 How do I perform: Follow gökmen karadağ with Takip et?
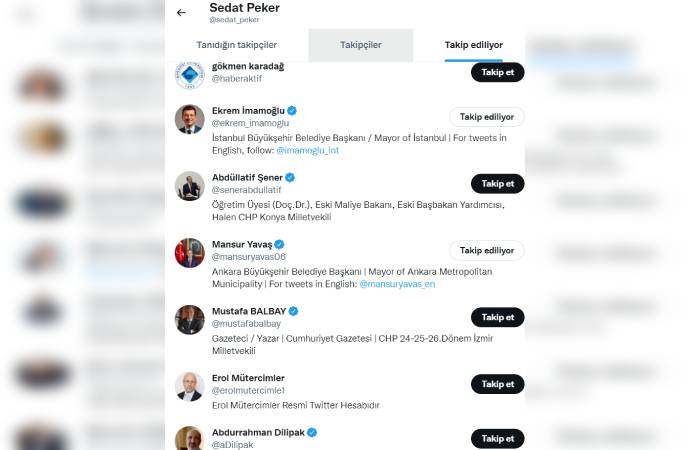click(497, 72)
